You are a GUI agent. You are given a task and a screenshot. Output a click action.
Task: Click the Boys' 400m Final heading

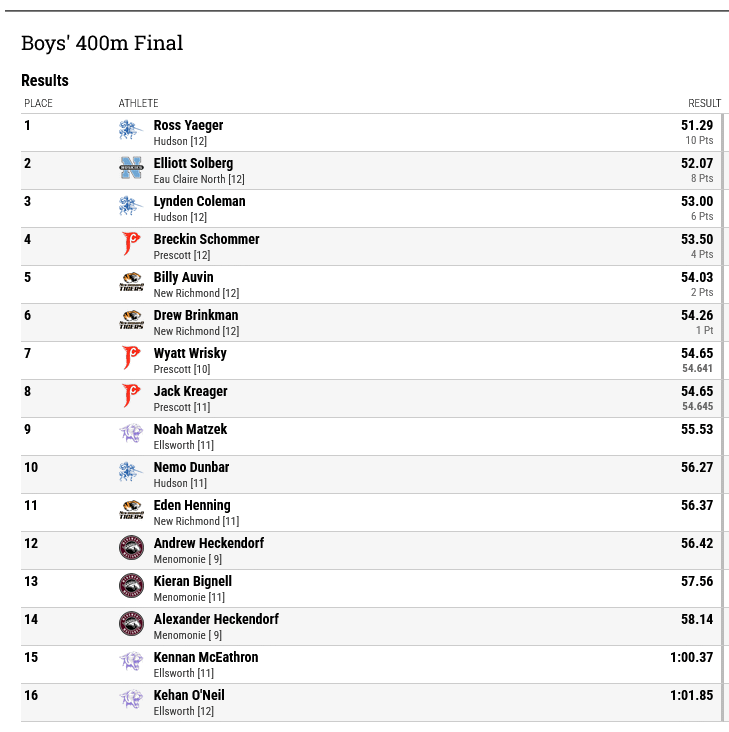pyautogui.click(x=102, y=43)
